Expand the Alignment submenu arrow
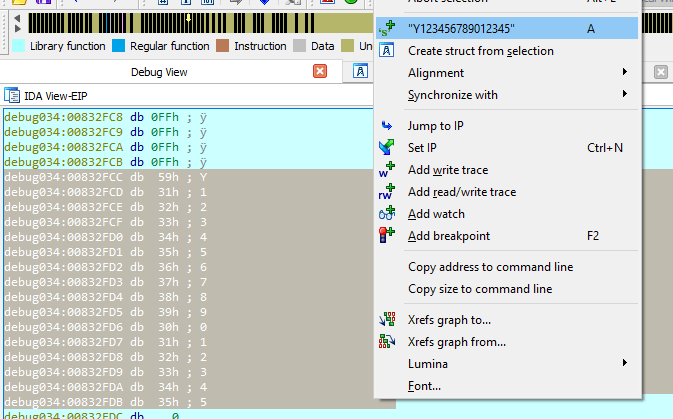The image size is (673, 419). (625, 73)
